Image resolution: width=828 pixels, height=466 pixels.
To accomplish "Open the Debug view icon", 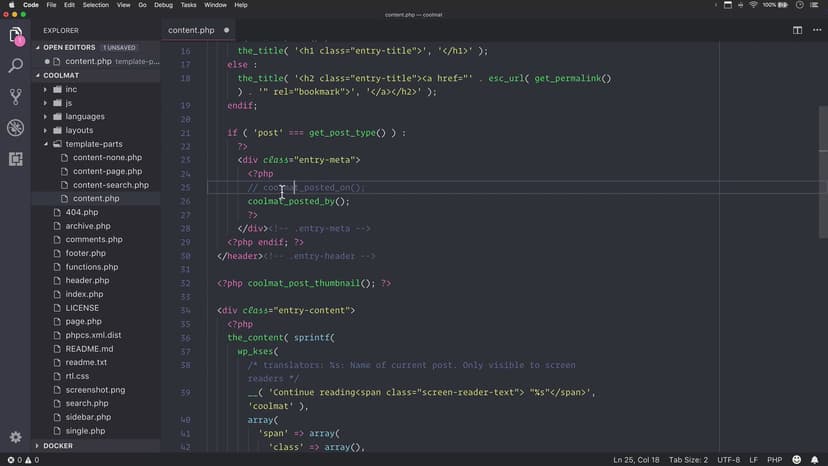I will (x=15, y=128).
